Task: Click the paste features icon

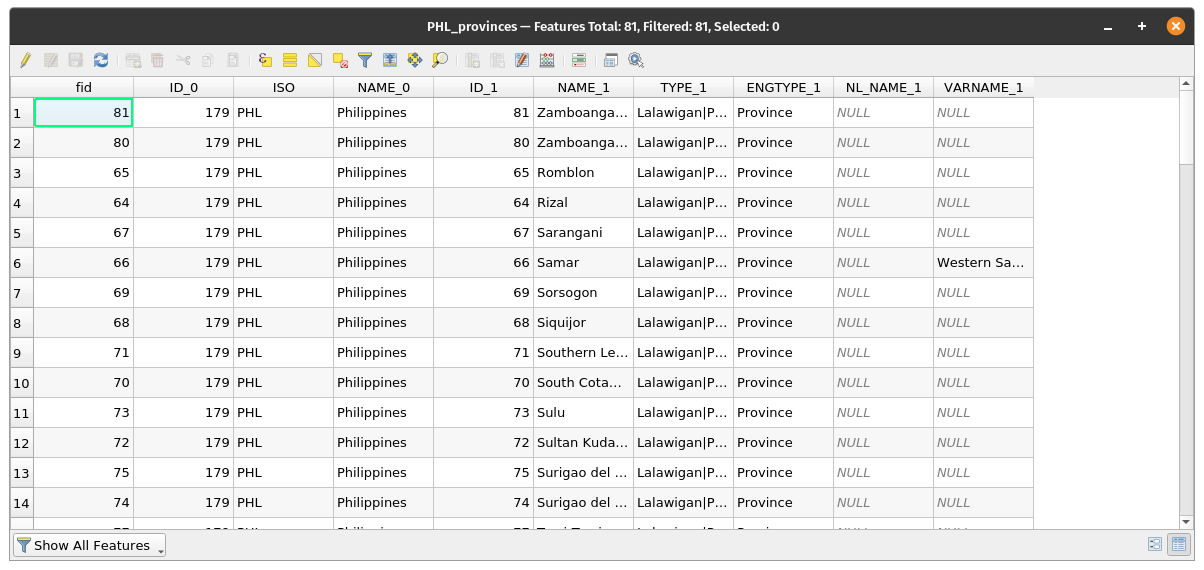Action: point(233,60)
